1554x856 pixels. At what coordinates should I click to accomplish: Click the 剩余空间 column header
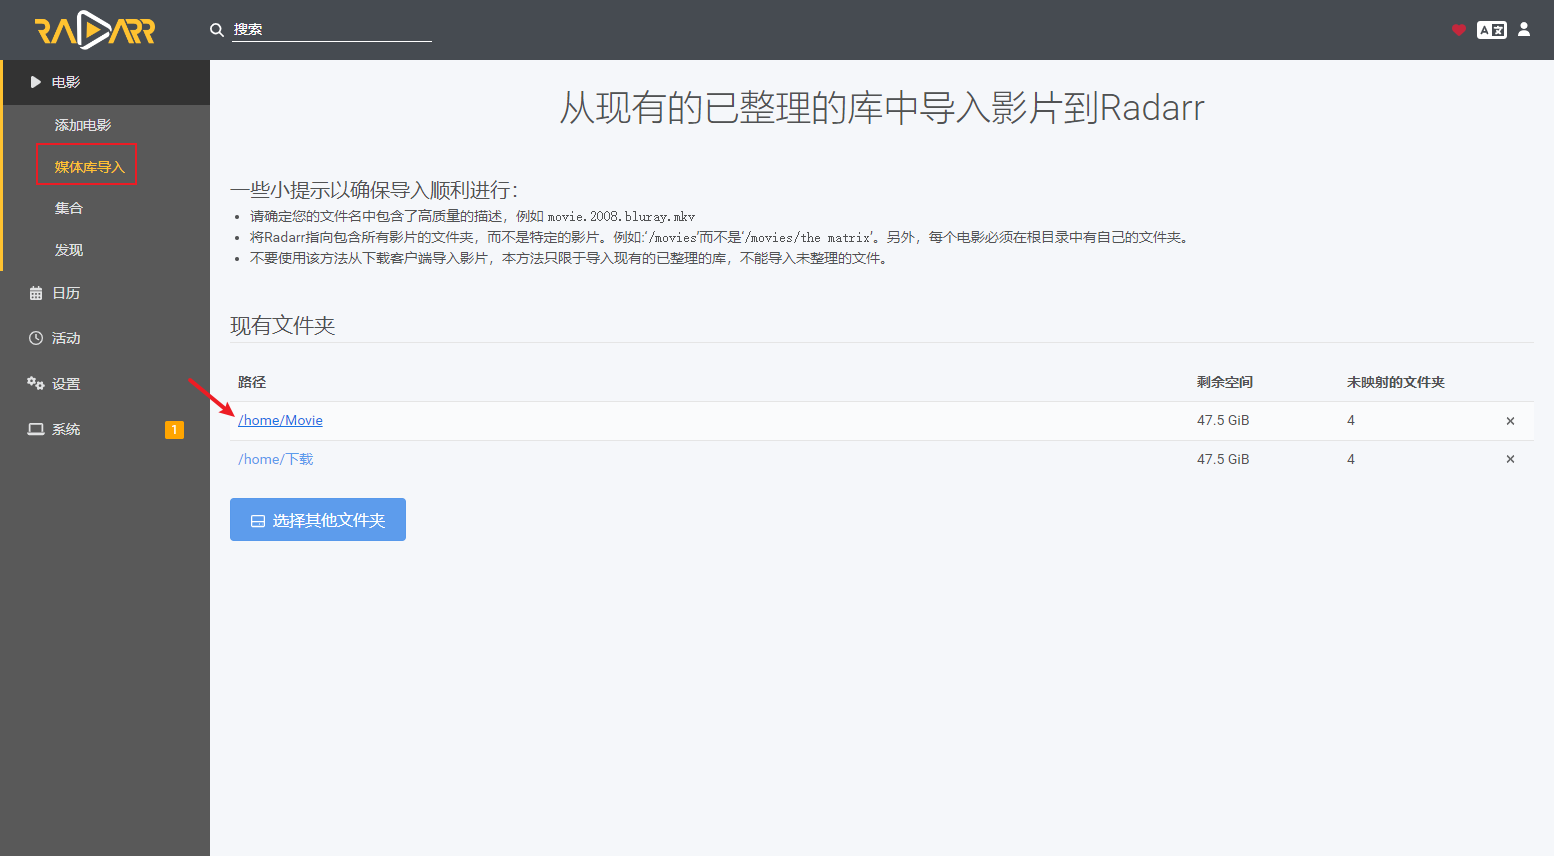(x=1225, y=382)
